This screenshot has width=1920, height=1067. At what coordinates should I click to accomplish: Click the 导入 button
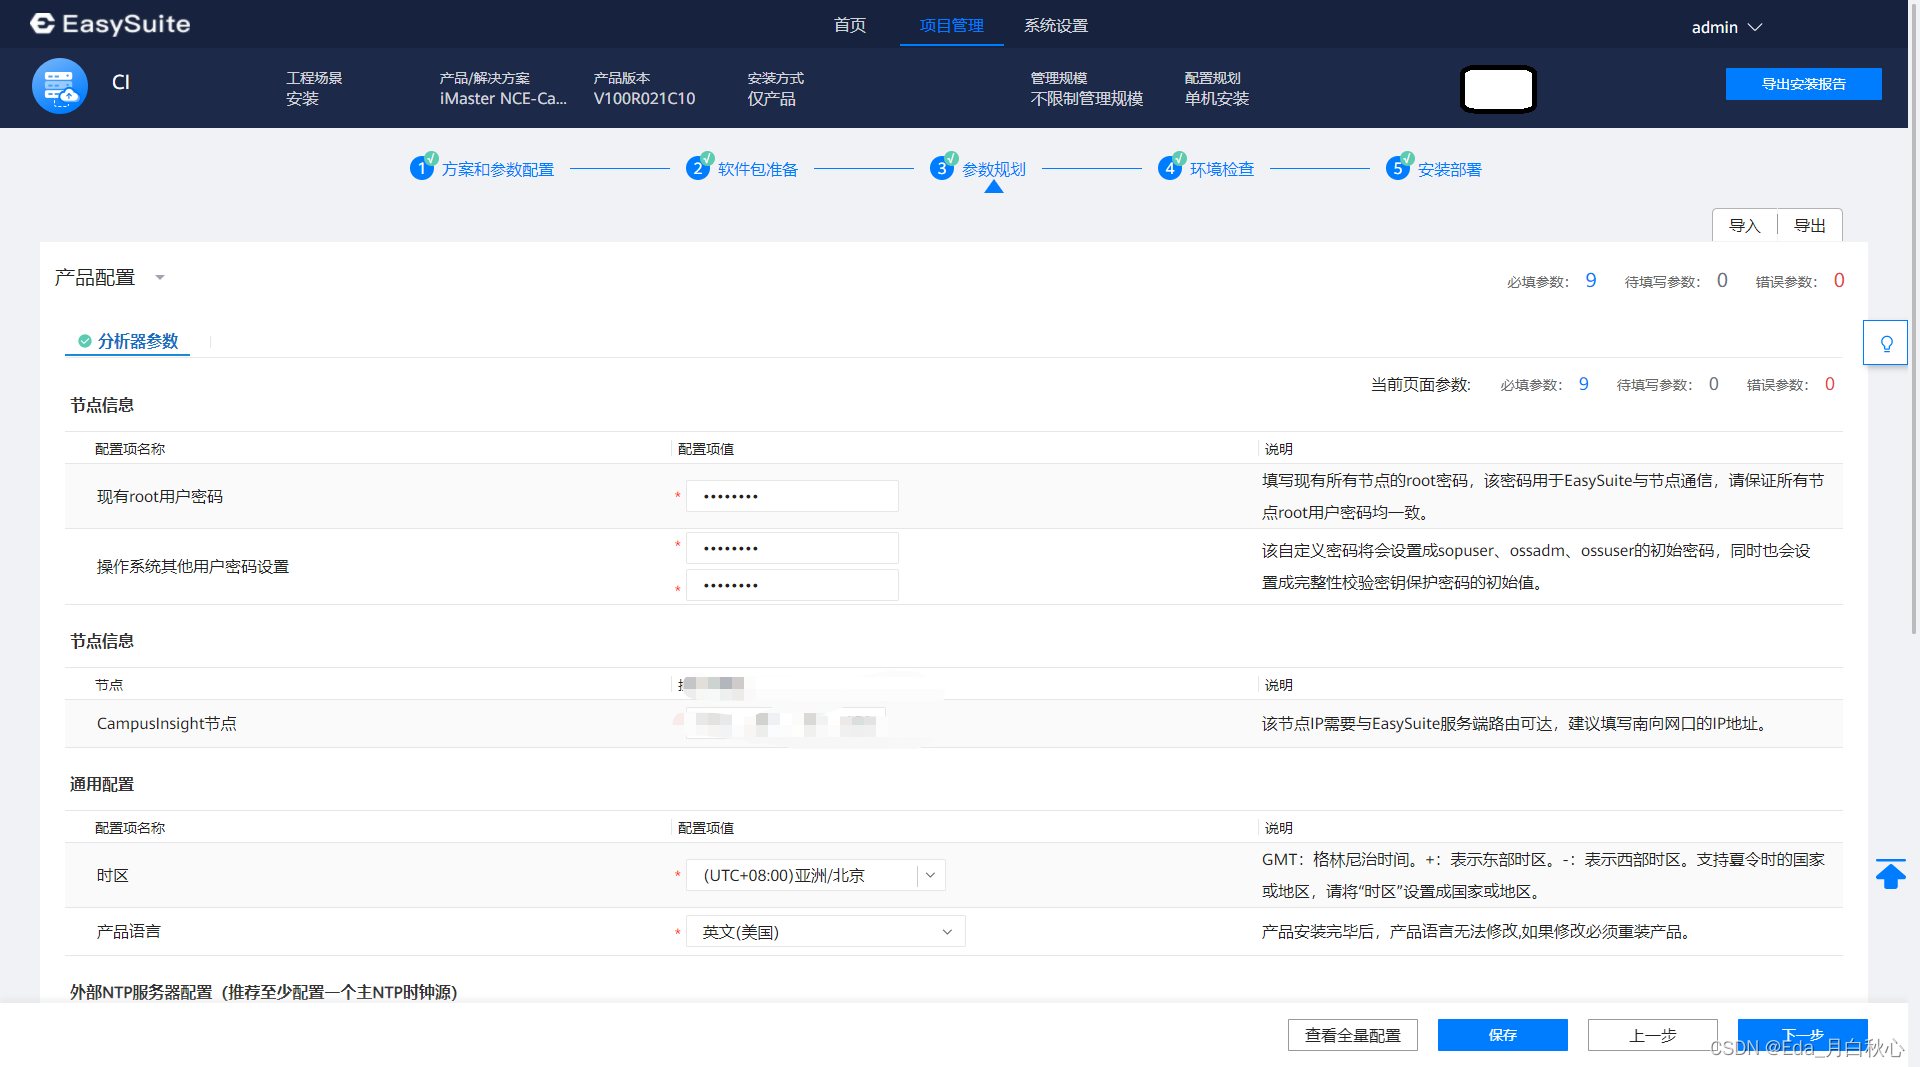point(1745,225)
